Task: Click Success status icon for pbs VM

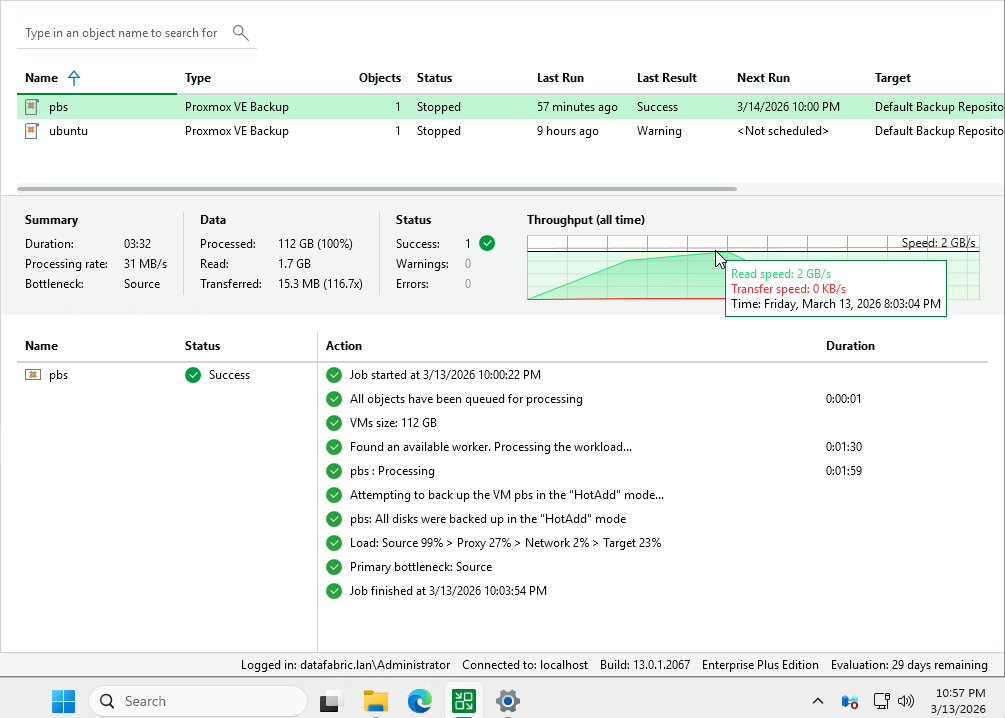Action: pyautogui.click(x=193, y=375)
